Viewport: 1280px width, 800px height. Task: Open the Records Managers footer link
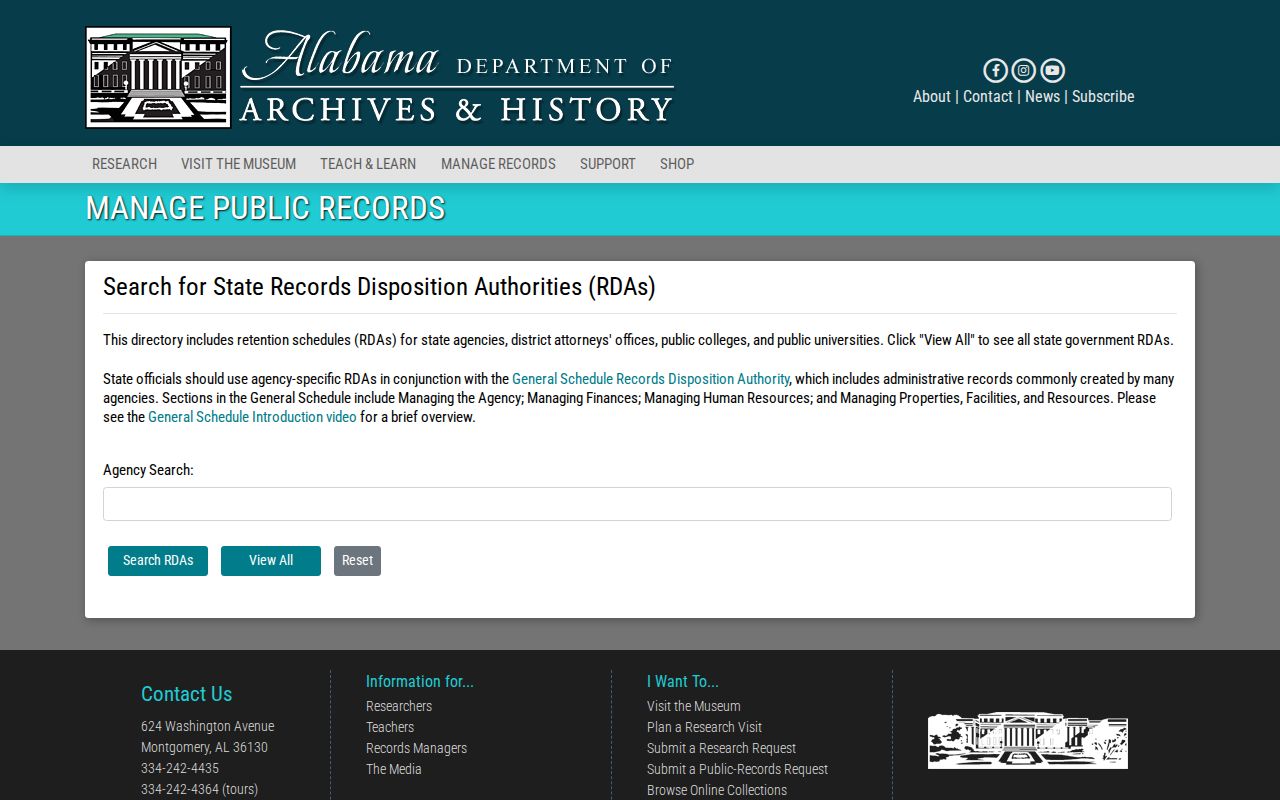(416, 748)
